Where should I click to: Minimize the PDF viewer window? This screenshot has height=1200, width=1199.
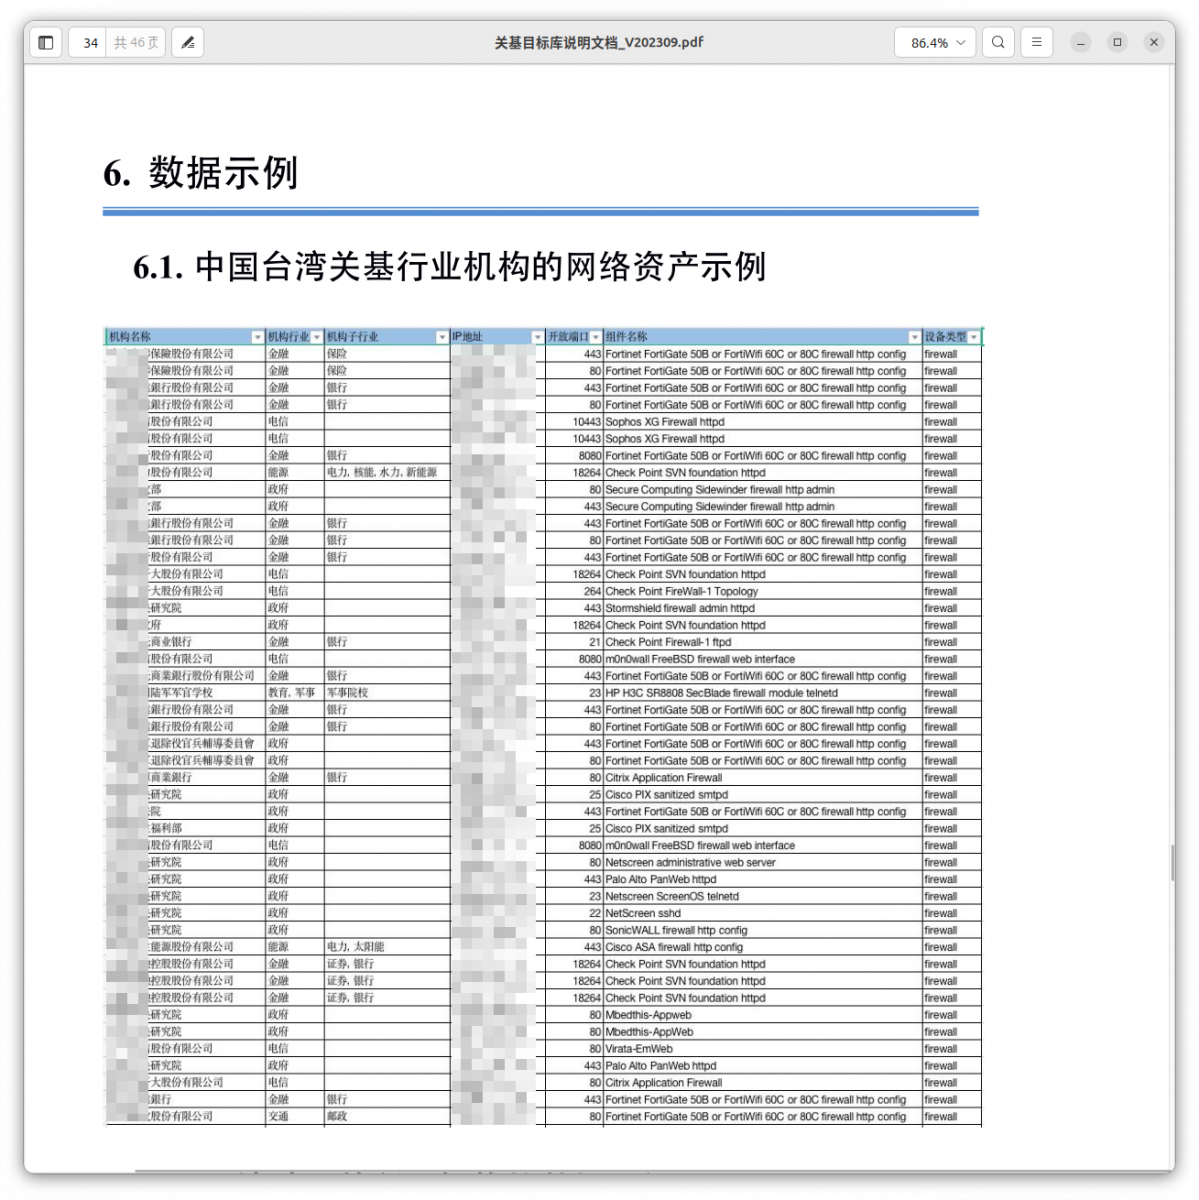(x=1081, y=43)
